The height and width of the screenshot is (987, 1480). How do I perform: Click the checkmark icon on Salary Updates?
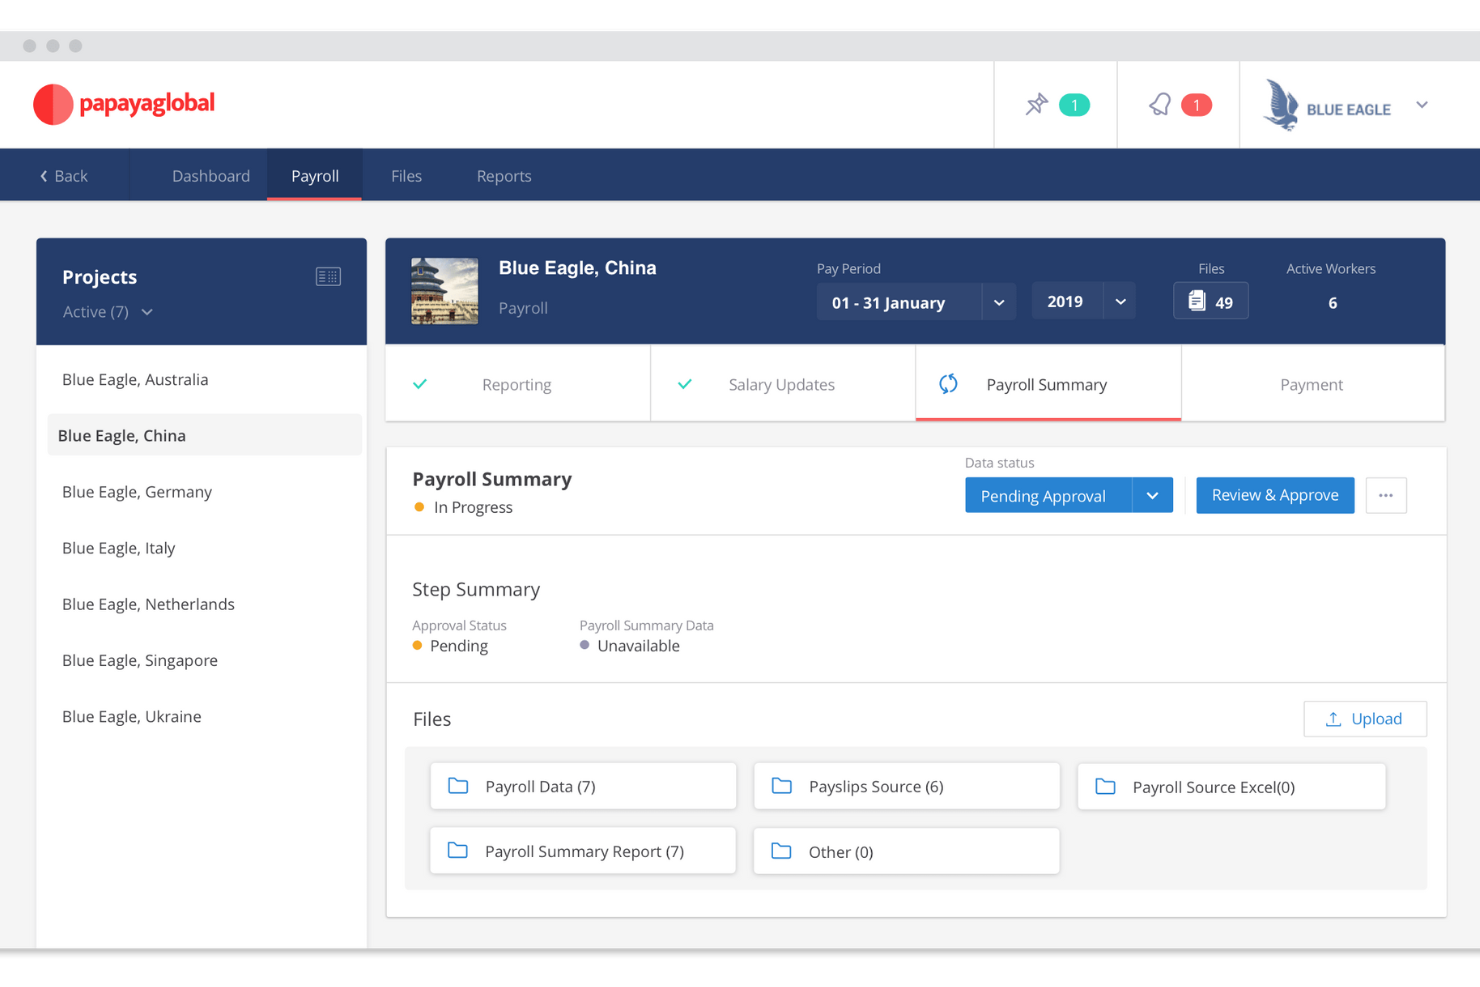pyautogui.click(x=684, y=383)
